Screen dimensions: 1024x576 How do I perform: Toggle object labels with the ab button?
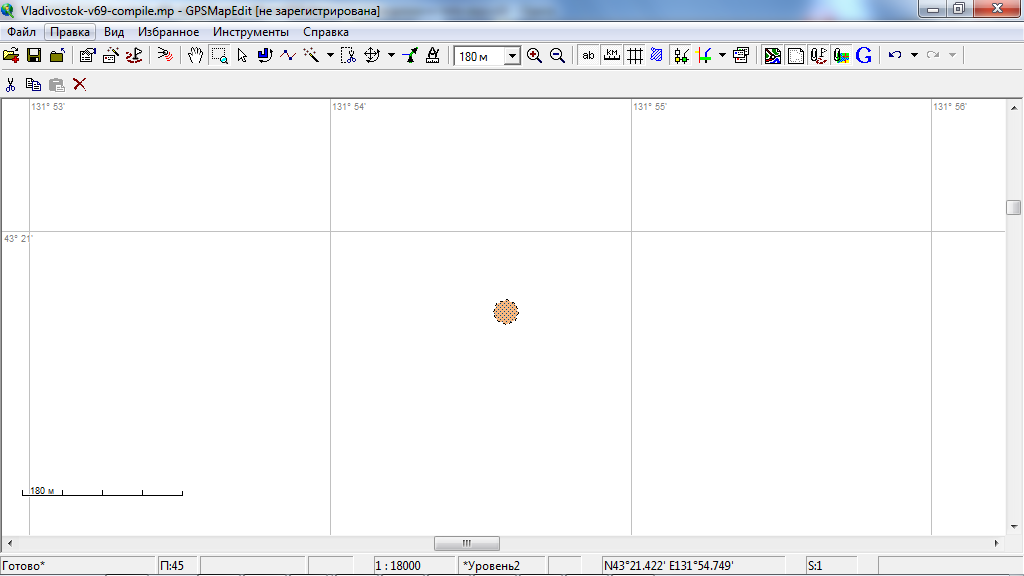[588, 56]
